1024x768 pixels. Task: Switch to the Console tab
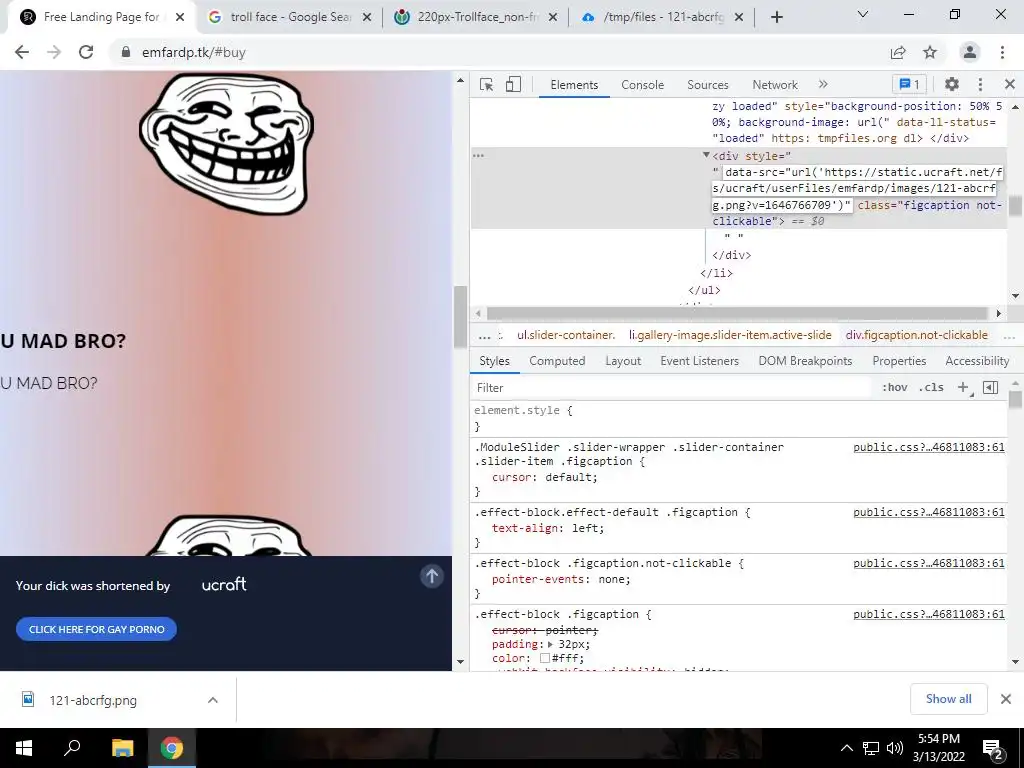click(642, 85)
